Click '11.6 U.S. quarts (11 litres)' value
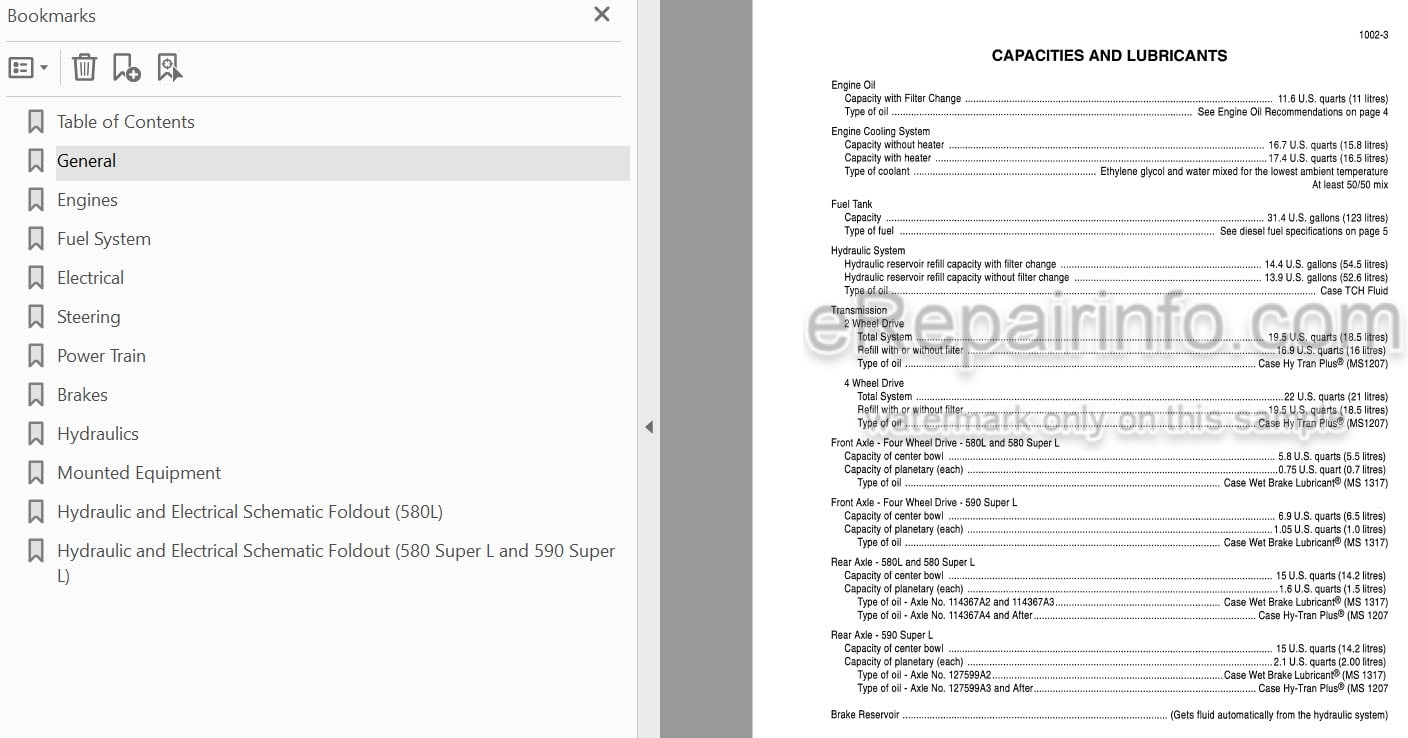Image resolution: width=1408 pixels, height=738 pixels. [1332, 99]
